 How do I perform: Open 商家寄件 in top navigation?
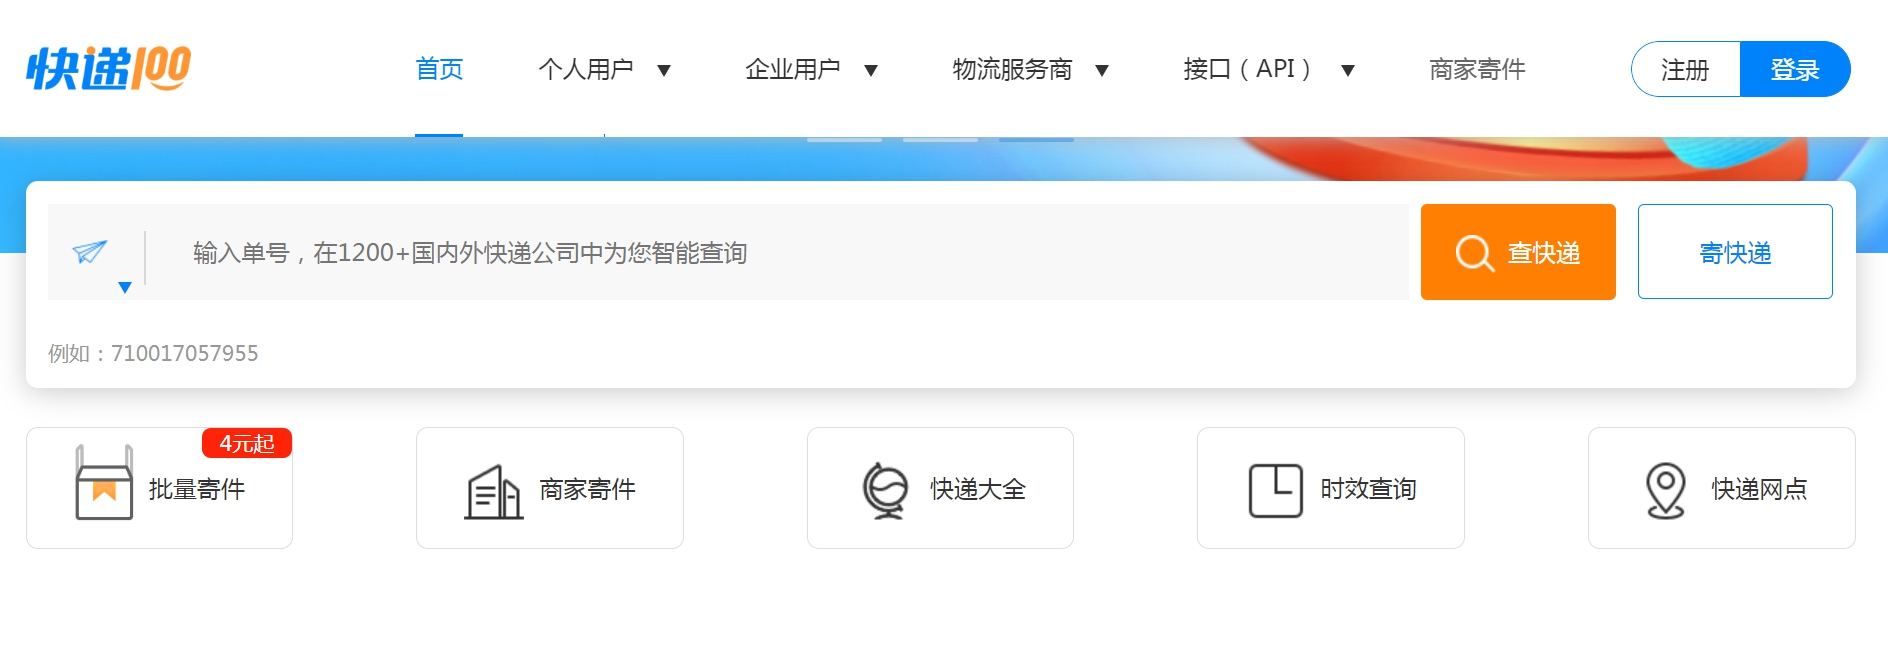click(x=1477, y=69)
